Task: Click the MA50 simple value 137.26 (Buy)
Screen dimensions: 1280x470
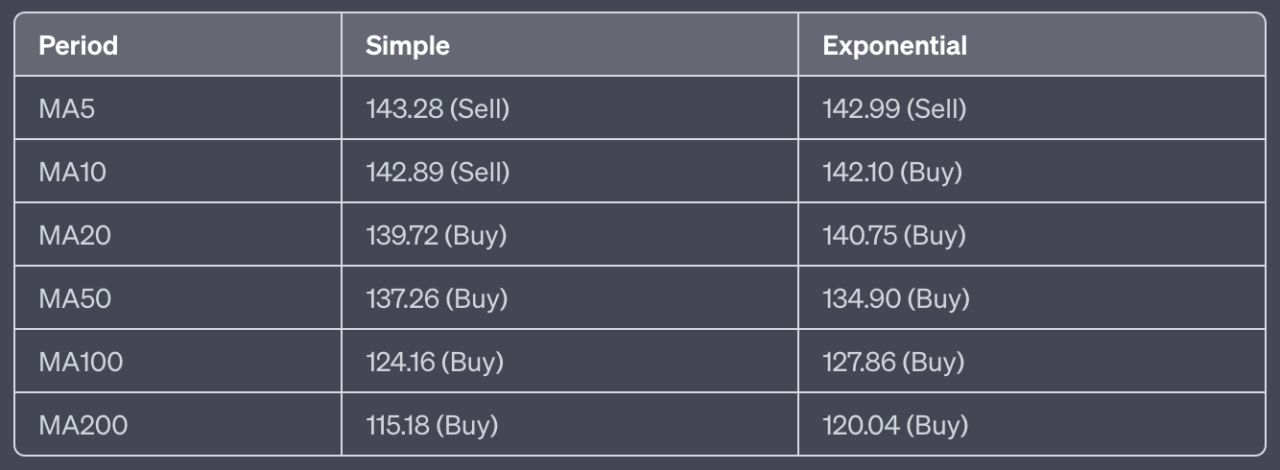Action: click(x=436, y=299)
